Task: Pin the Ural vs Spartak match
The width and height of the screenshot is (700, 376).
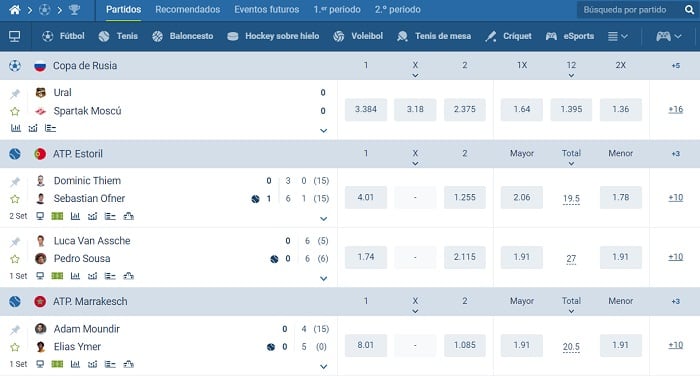Action: 15,93
